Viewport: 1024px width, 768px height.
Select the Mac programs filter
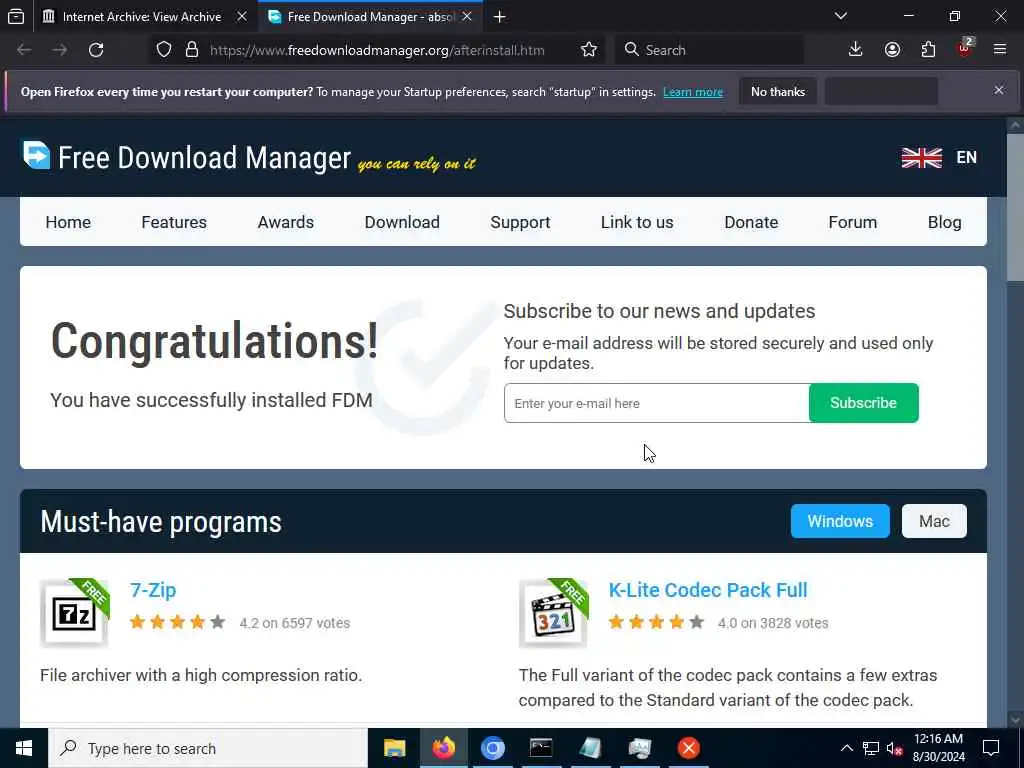coord(934,521)
